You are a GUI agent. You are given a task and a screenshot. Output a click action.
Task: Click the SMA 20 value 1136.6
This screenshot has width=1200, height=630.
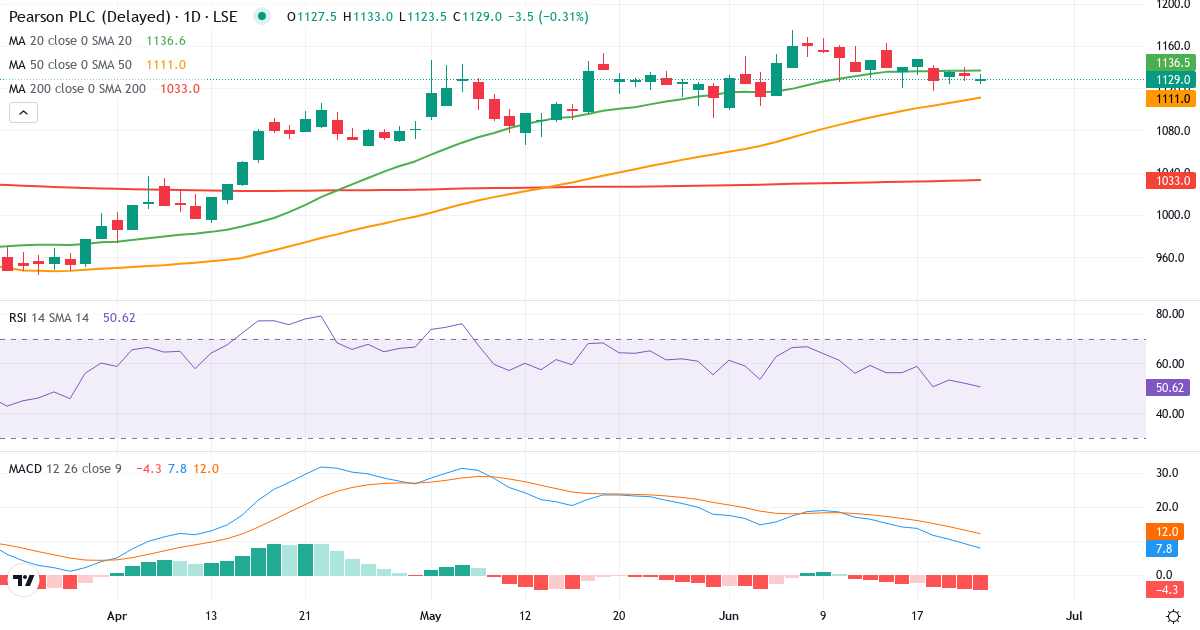tap(166, 41)
